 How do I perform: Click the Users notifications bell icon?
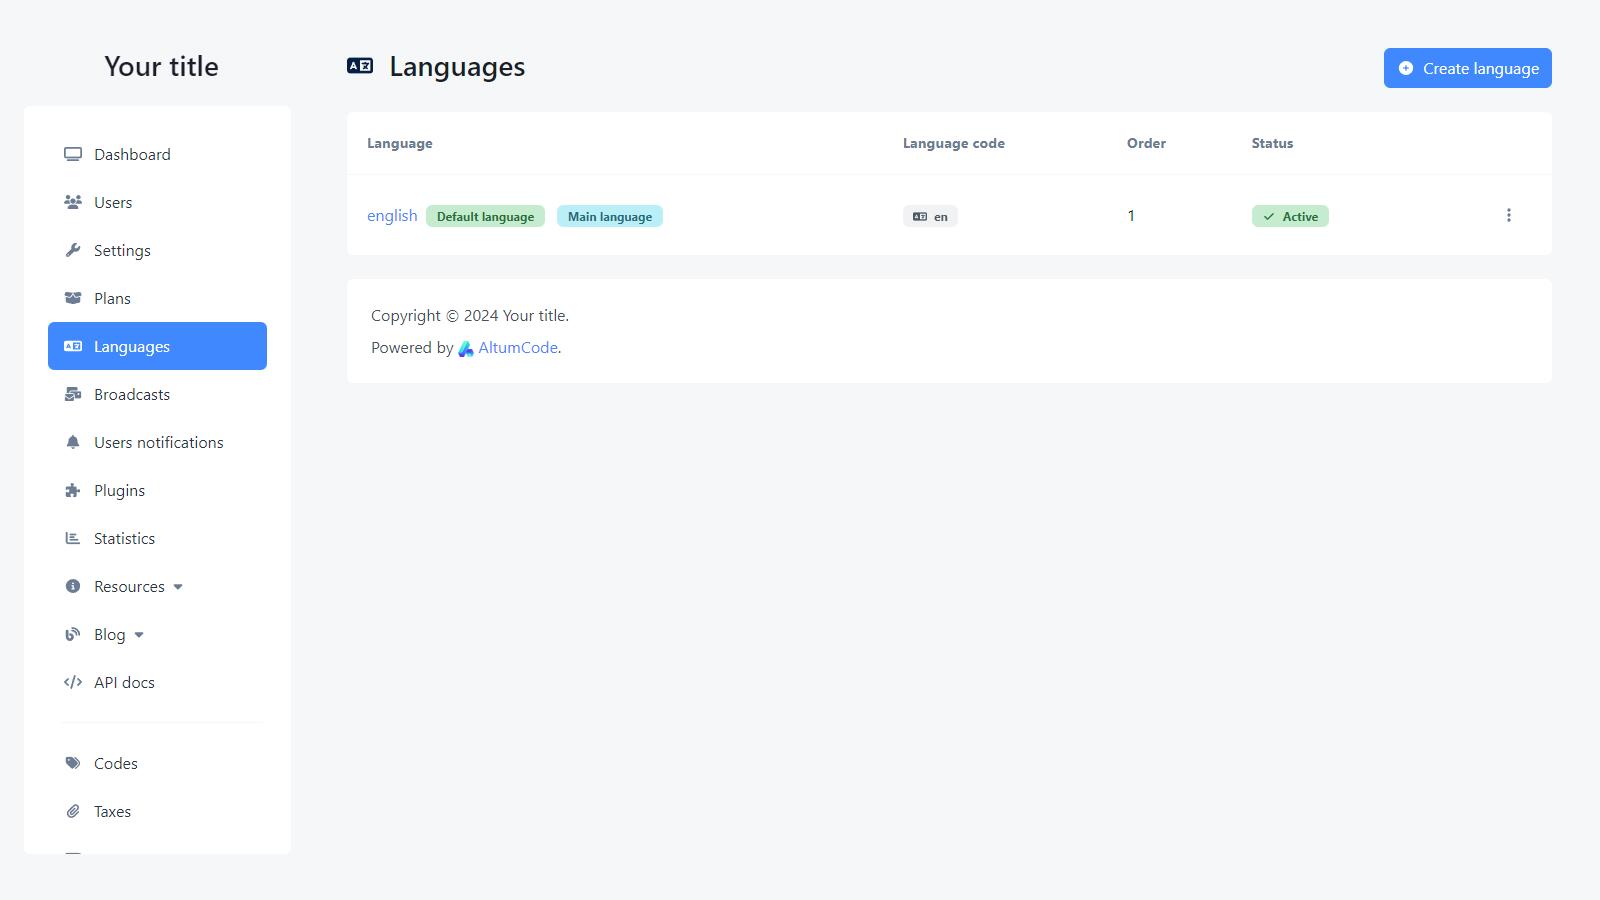click(72, 442)
